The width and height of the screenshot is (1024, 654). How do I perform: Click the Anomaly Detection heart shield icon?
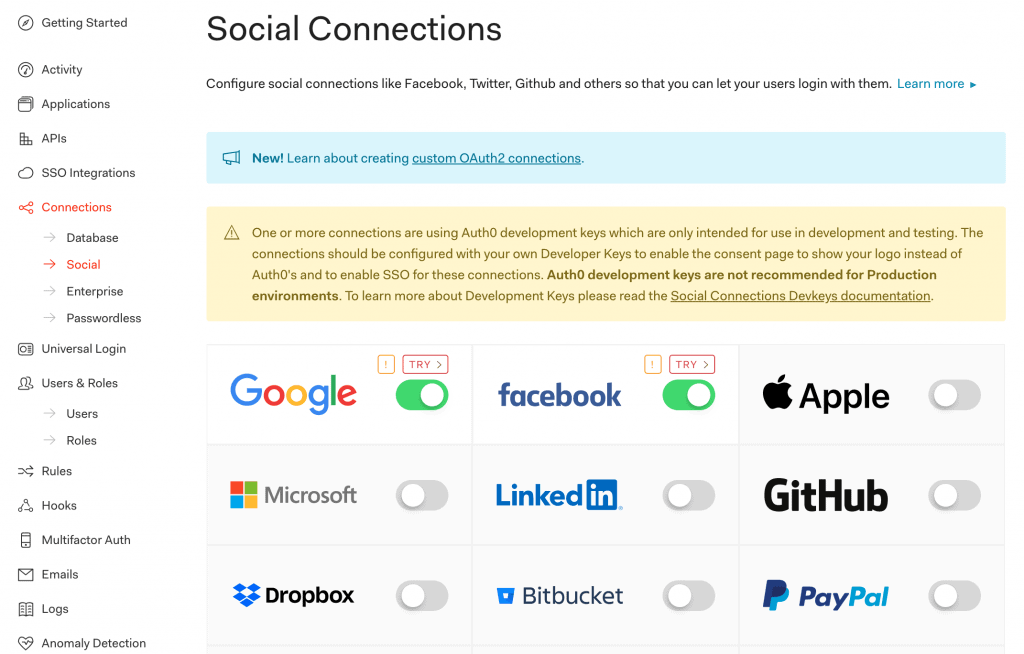pos(26,643)
